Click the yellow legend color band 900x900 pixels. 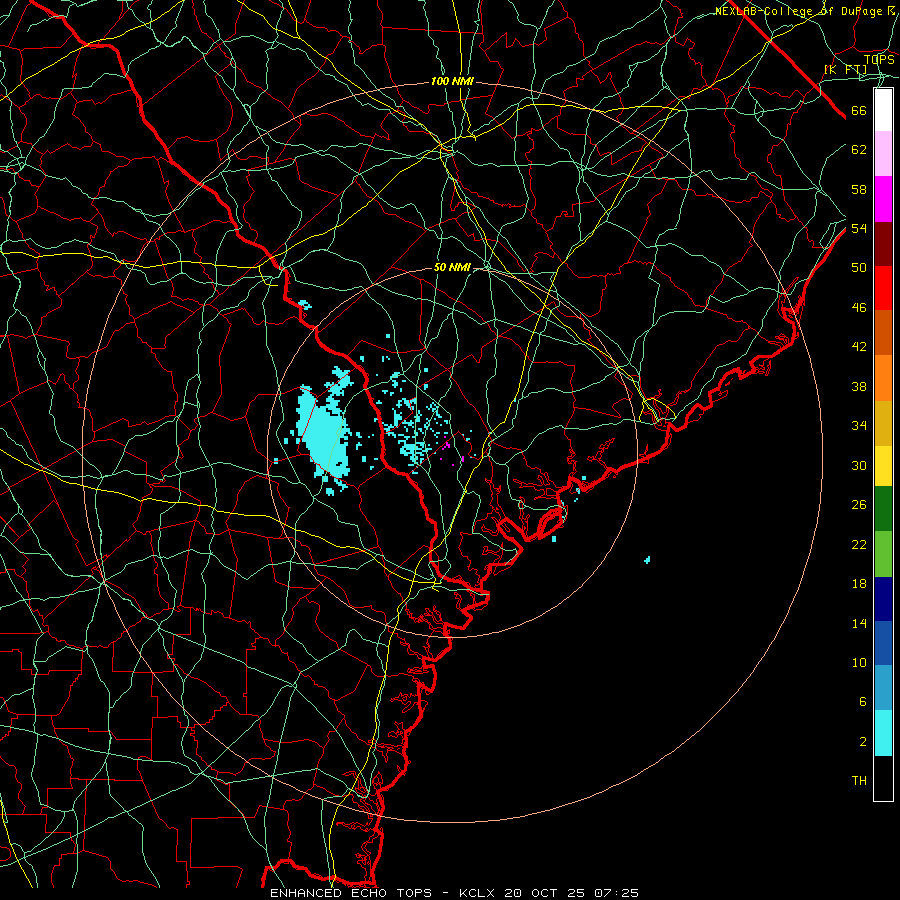click(x=883, y=466)
